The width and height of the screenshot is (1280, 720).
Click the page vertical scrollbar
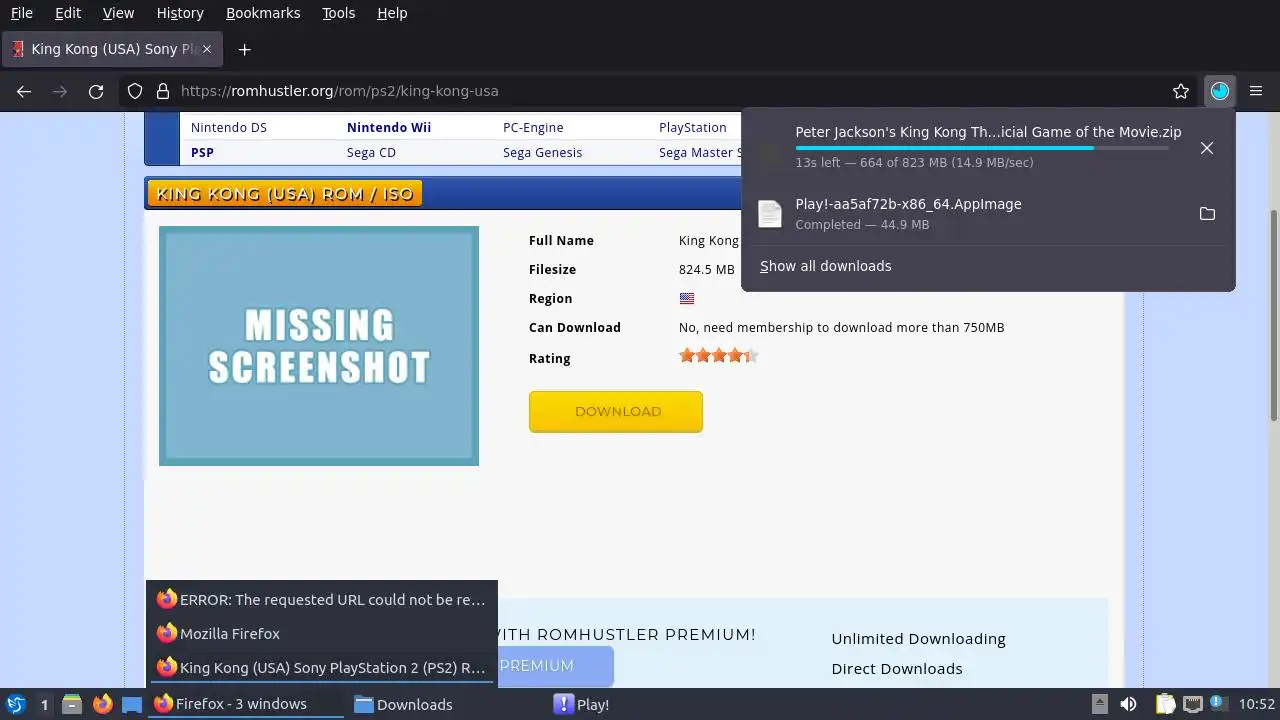click(x=1274, y=315)
